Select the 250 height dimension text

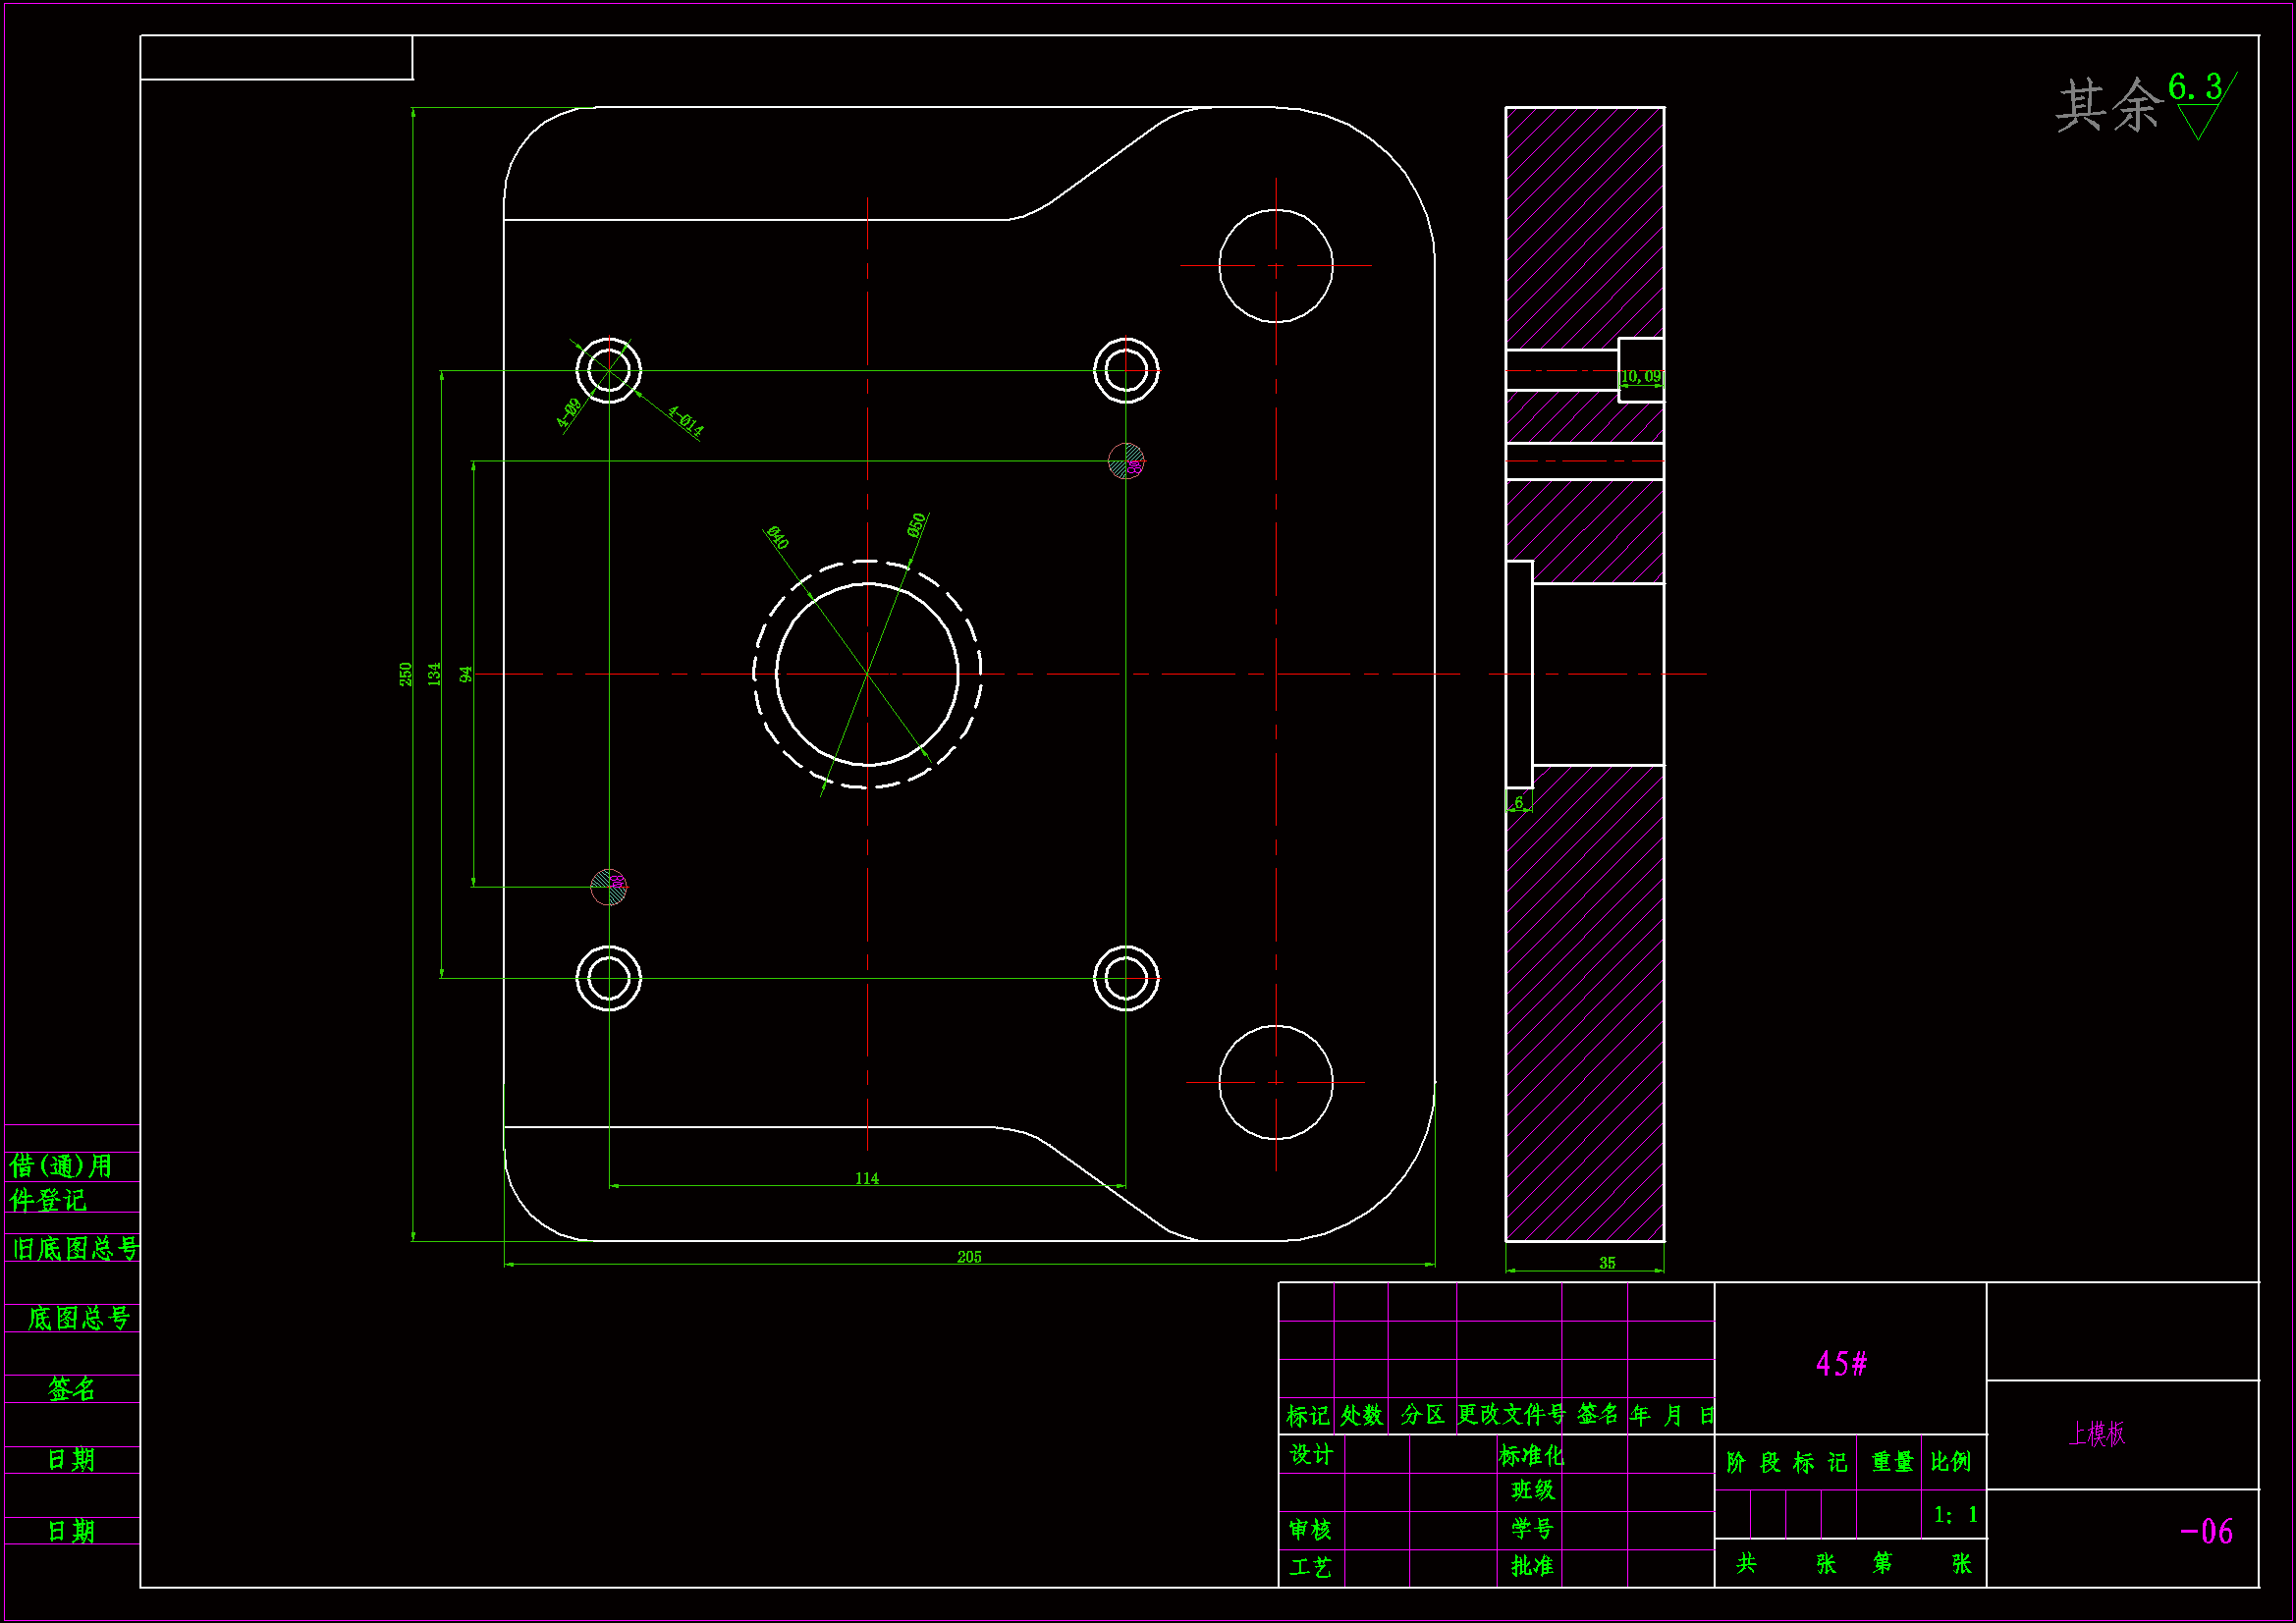point(405,674)
